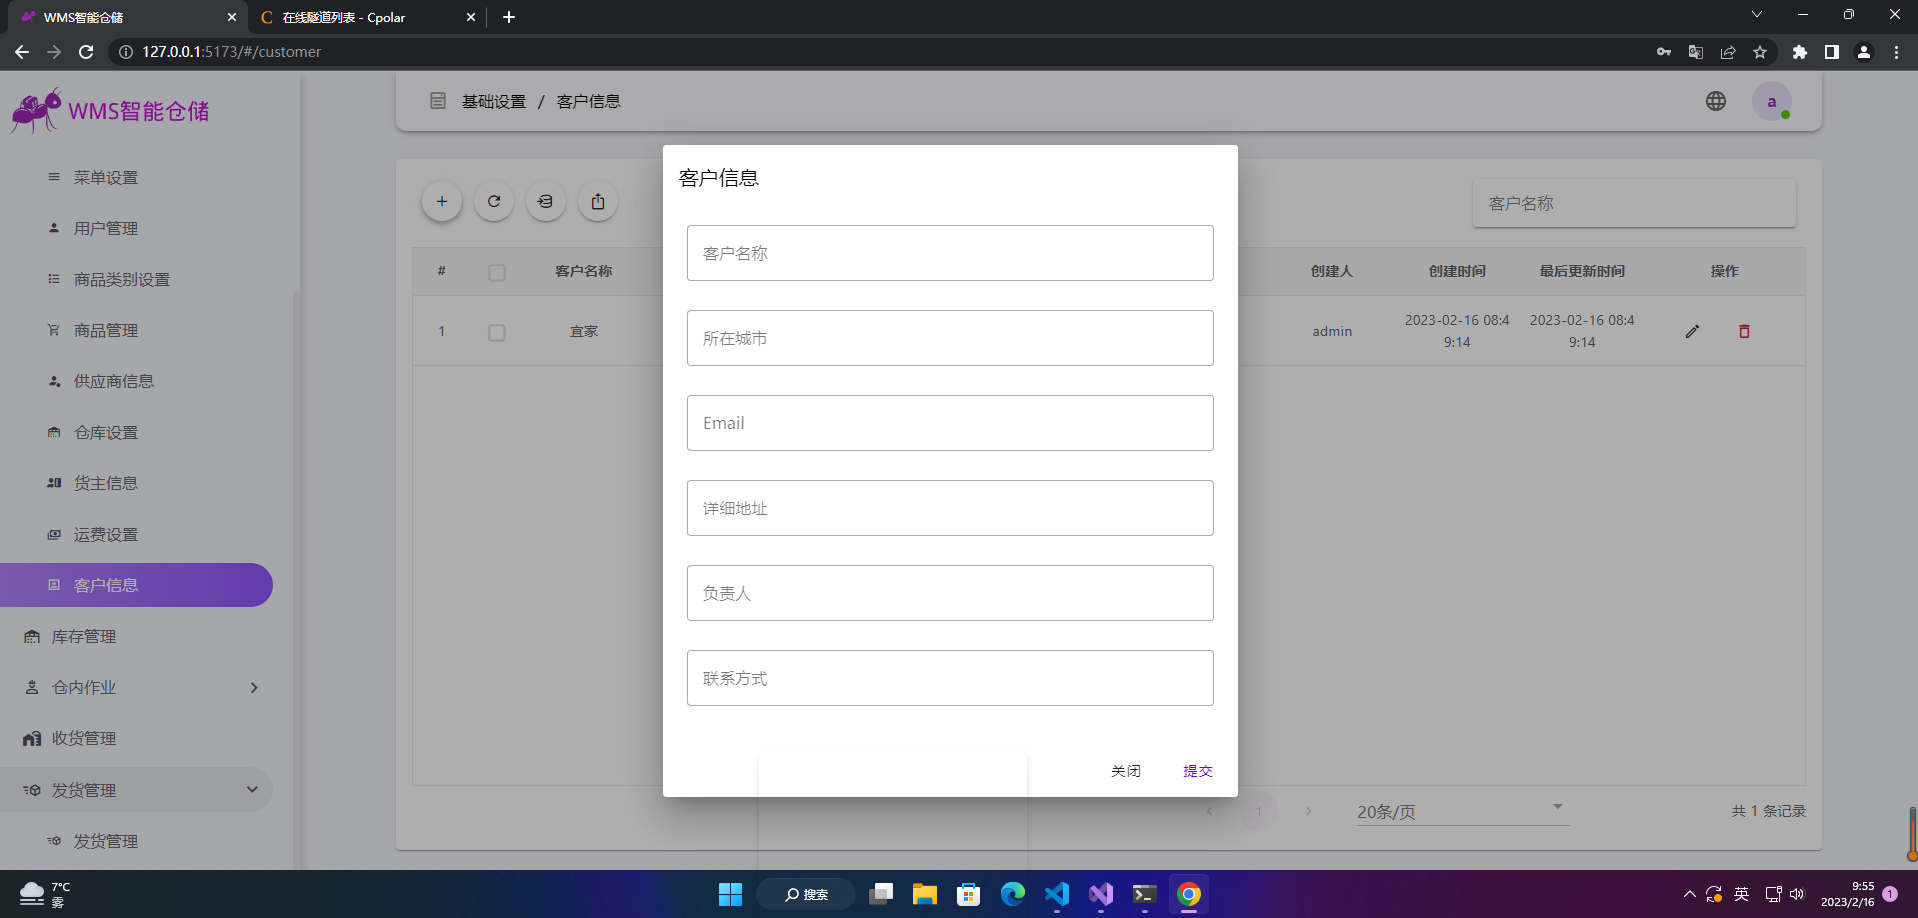Open the browser extensions puzzle icon

pos(1800,52)
